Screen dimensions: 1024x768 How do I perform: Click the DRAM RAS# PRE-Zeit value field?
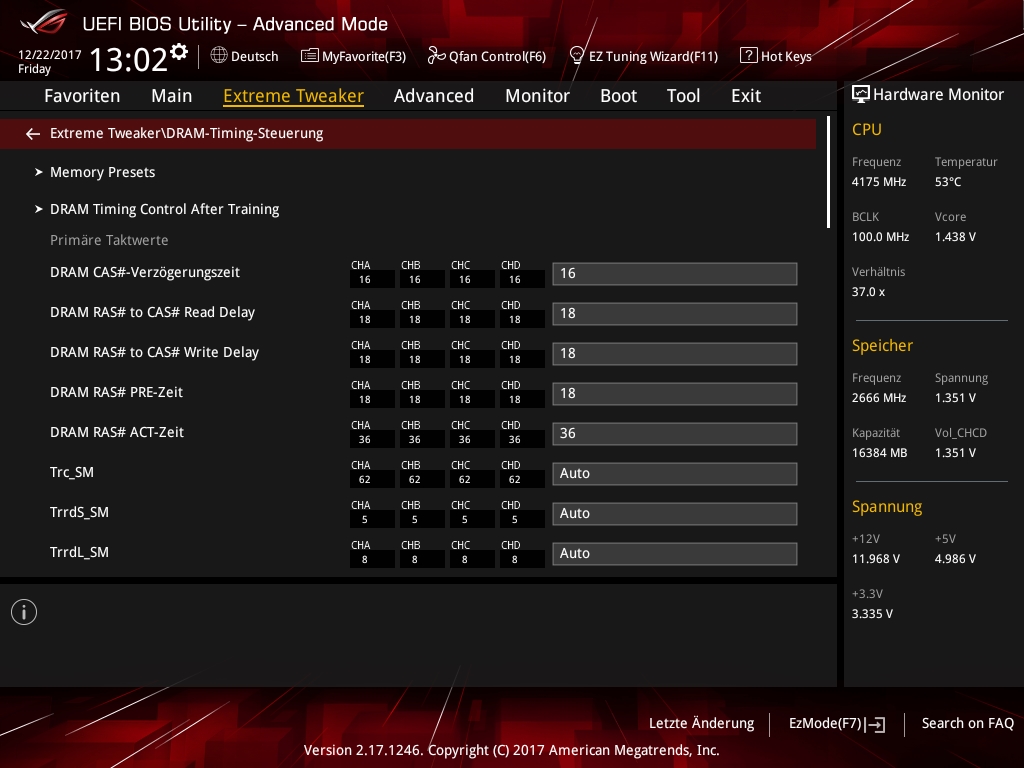(675, 394)
